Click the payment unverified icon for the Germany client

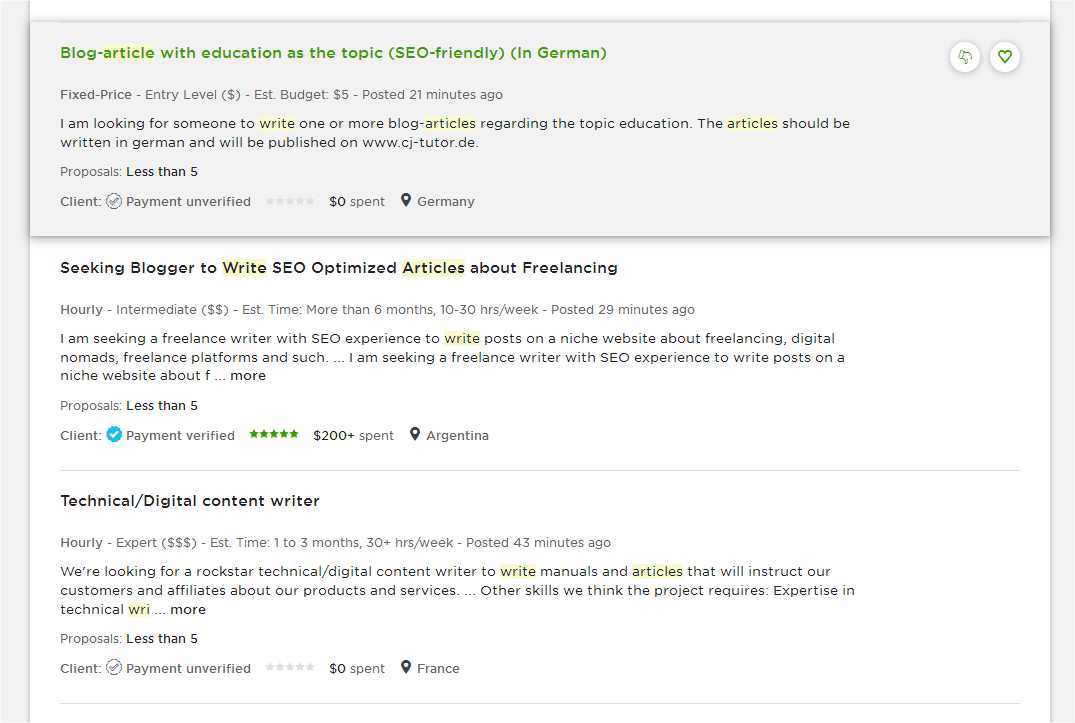(114, 201)
